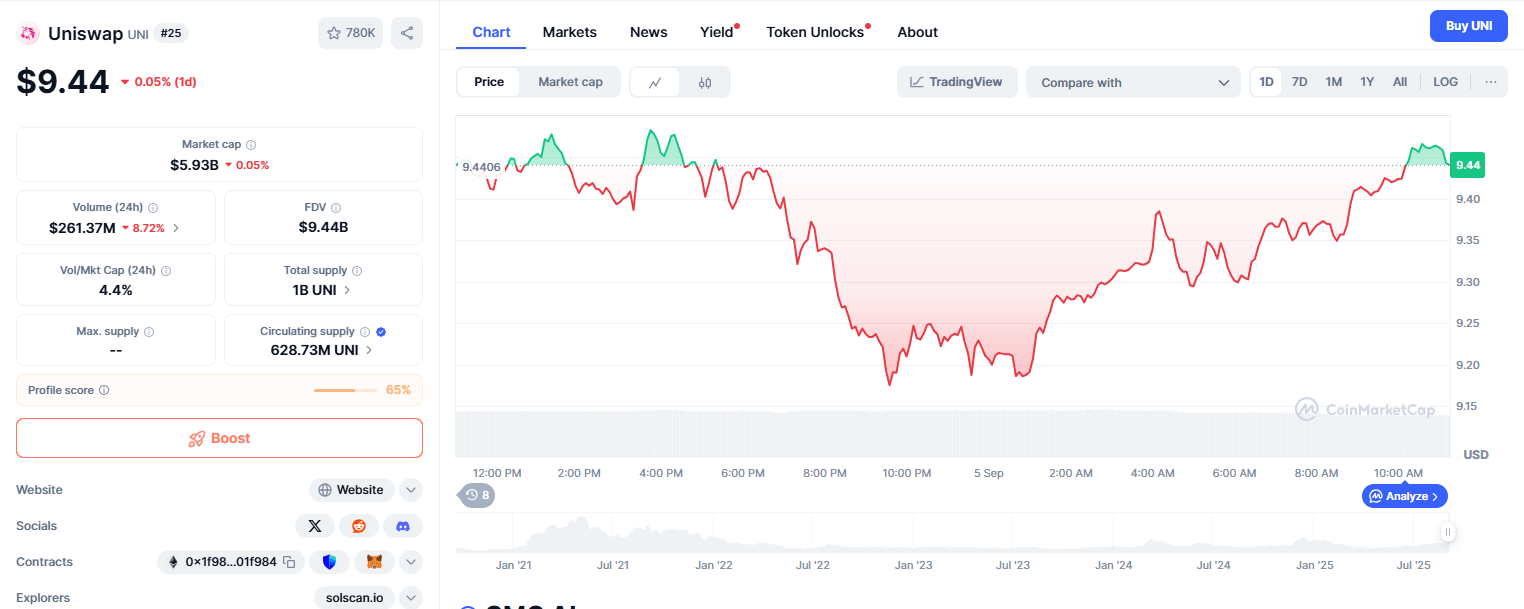Open the X (Twitter) social link

click(x=315, y=526)
